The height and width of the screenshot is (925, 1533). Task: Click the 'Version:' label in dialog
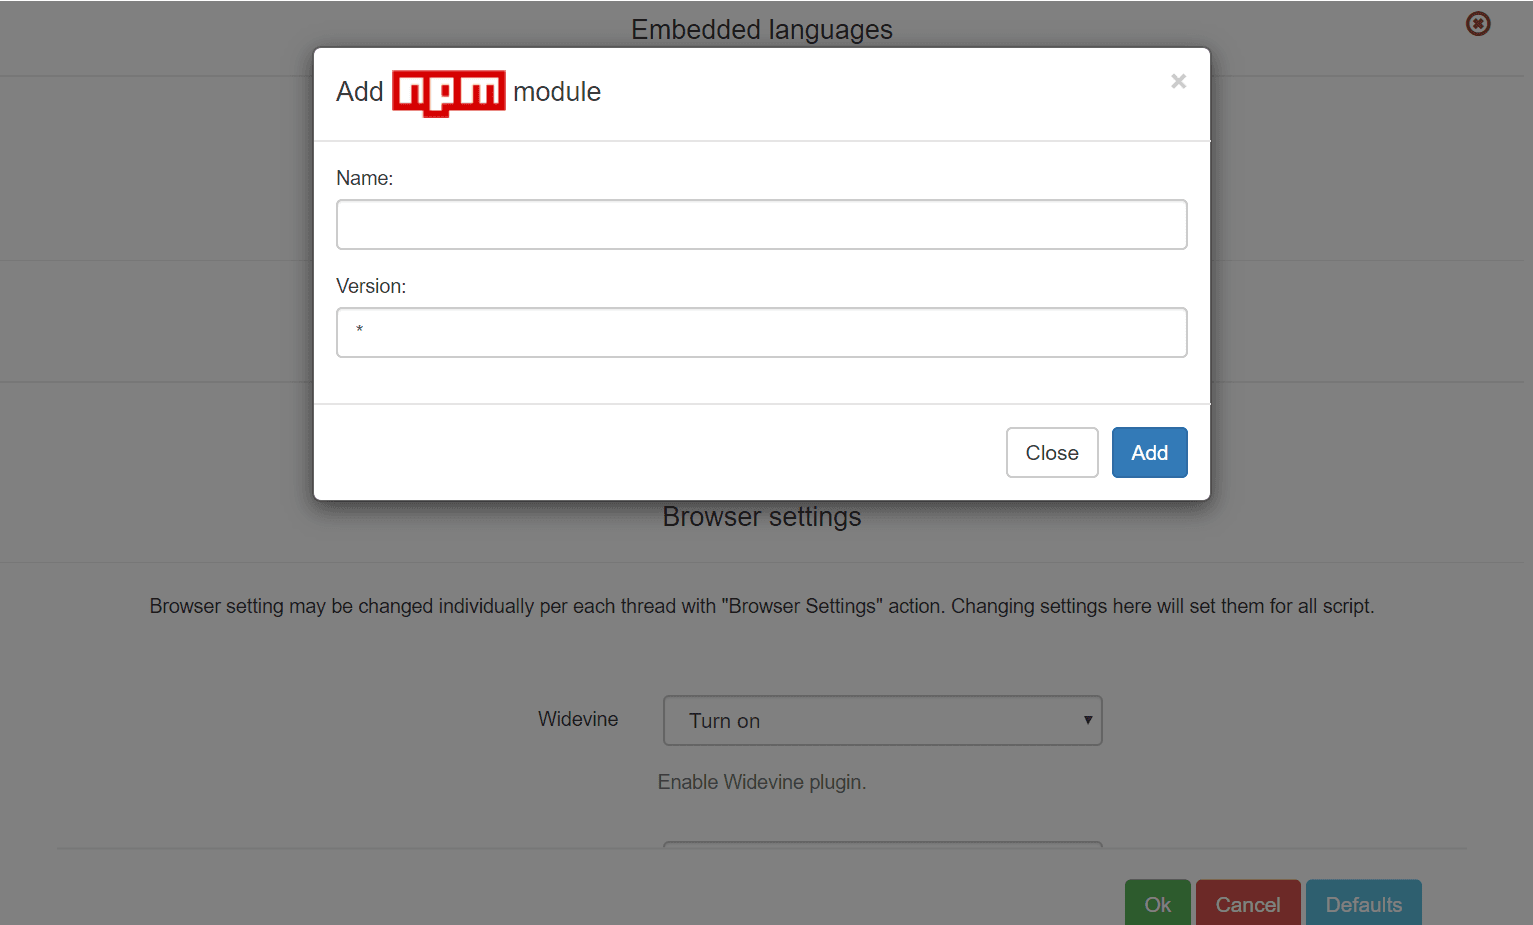click(371, 286)
